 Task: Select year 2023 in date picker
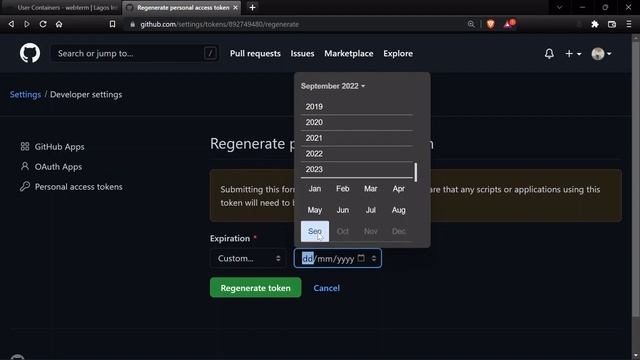pos(357,169)
